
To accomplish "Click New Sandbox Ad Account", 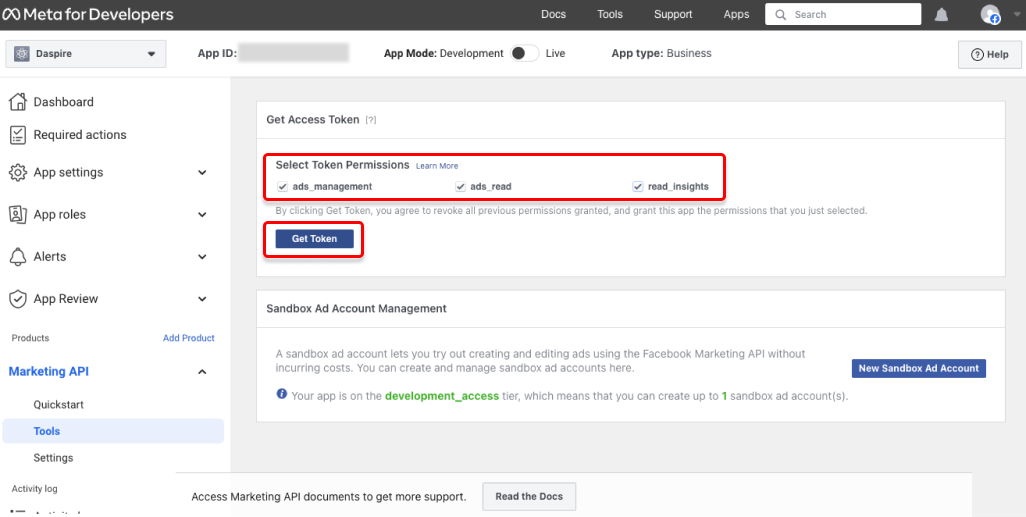I will pyautogui.click(x=919, y=368).
